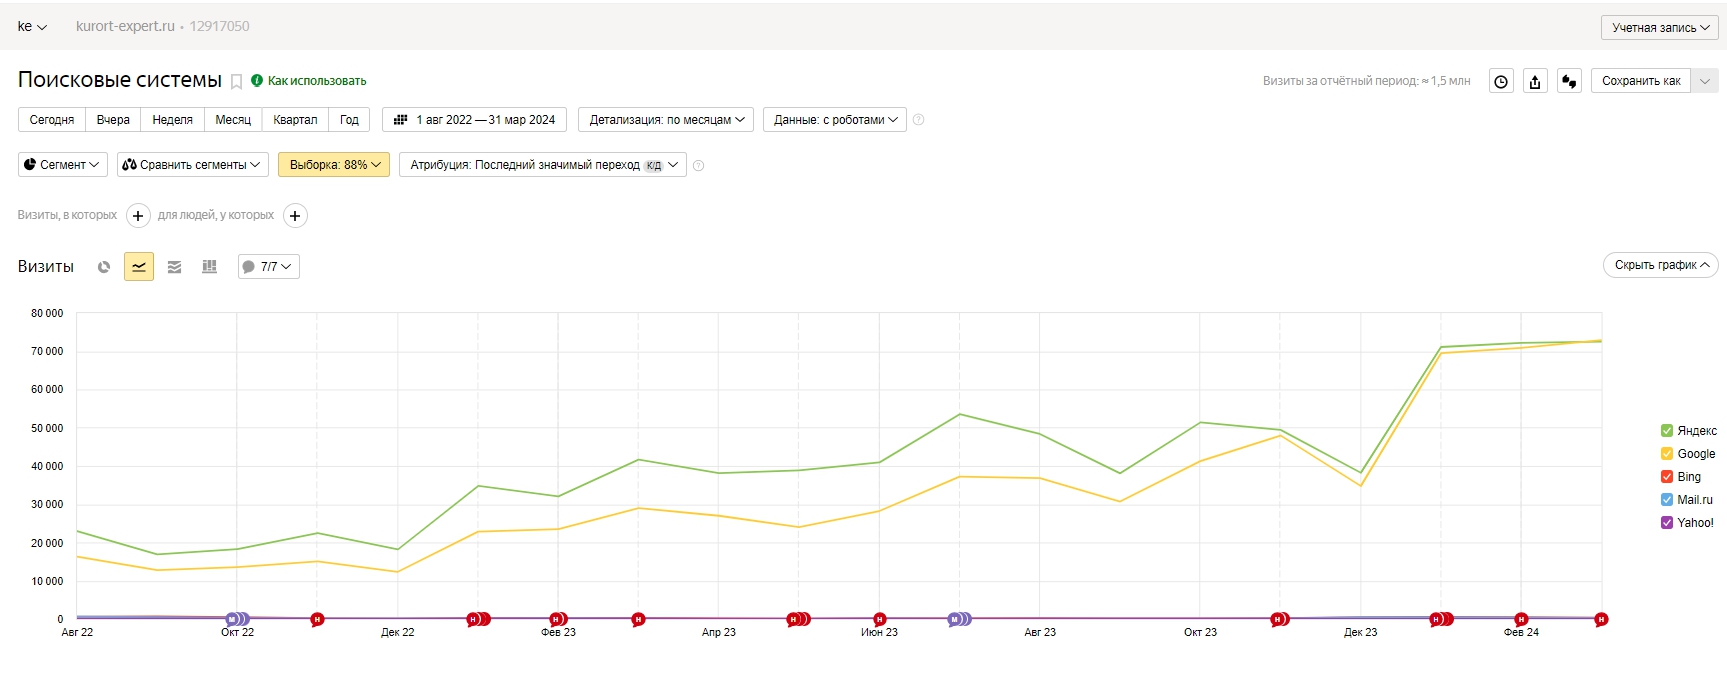Click the Скрыть график button
This screenshot has width=1727, height=676.
(x=1660, y=265)
